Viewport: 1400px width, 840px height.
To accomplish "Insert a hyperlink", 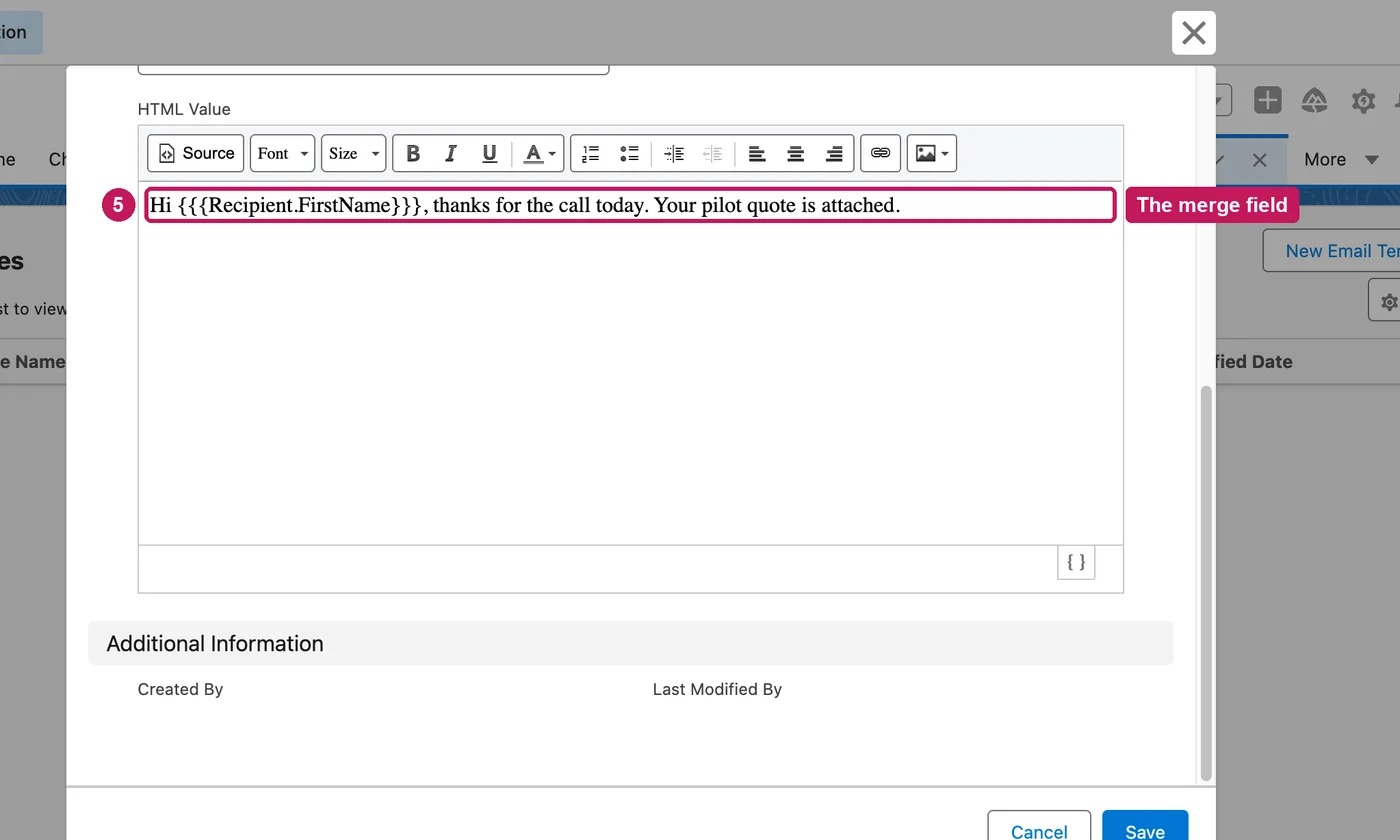I will tap(880, 153).
